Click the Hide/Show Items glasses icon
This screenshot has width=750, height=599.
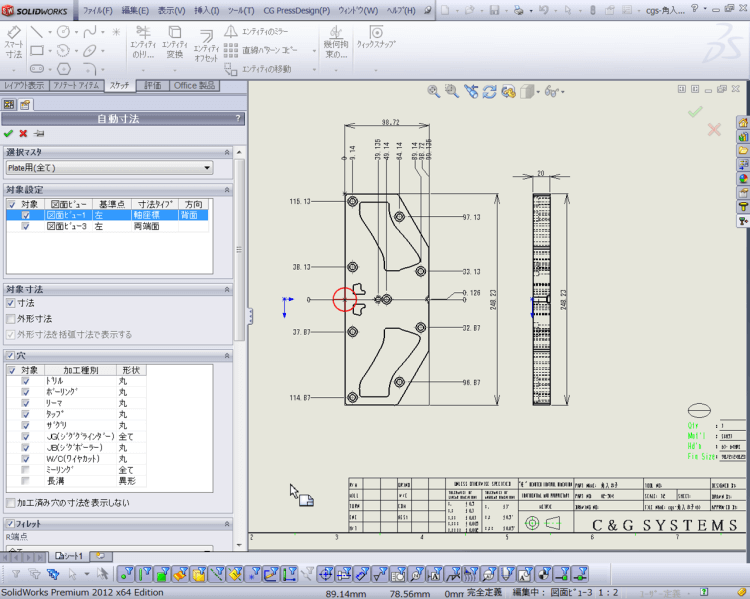point(551,91)
